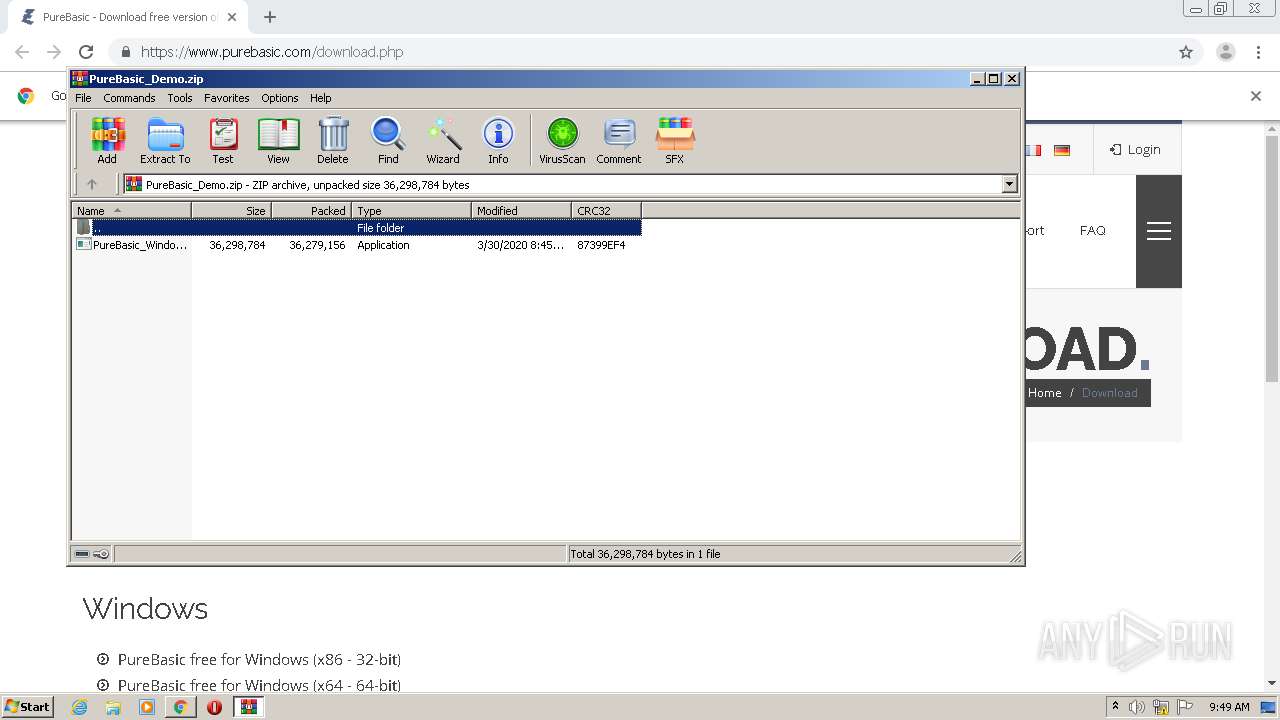
Task: Open Windows Explorer folder in taskbar
Action: tap(113, 707)
